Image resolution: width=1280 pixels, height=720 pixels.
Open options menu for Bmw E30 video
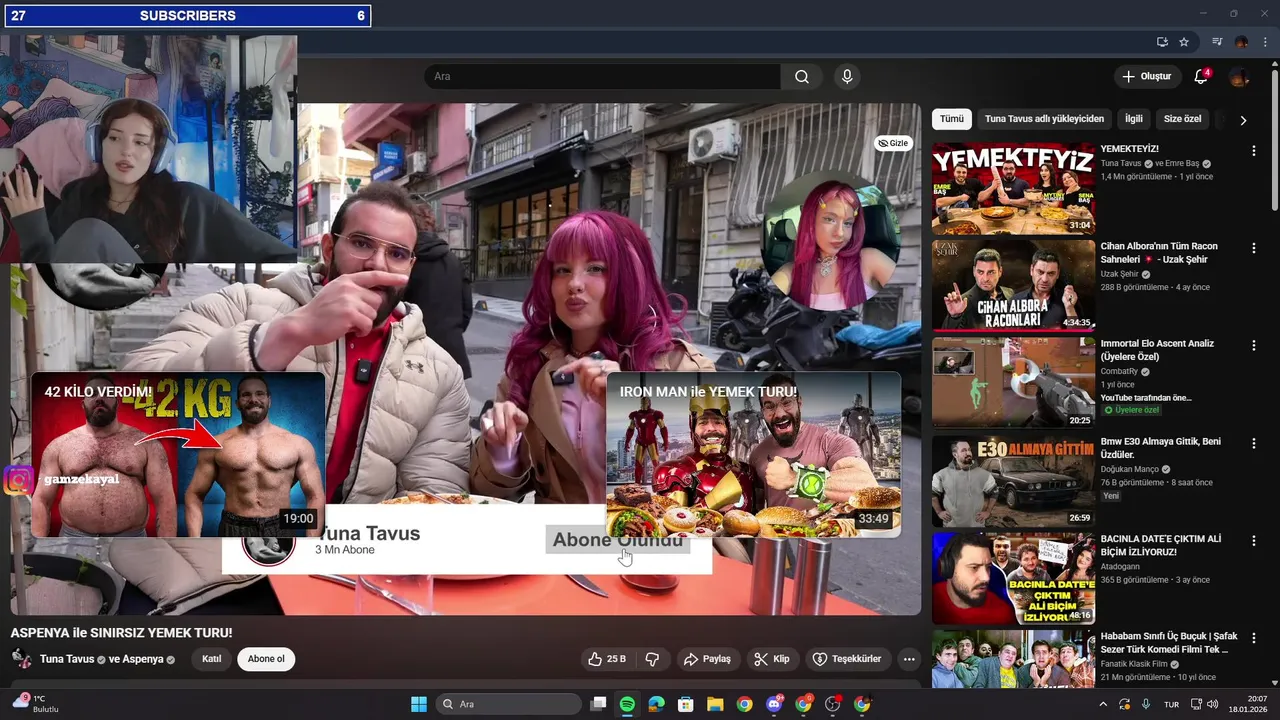coord(1253,443)
